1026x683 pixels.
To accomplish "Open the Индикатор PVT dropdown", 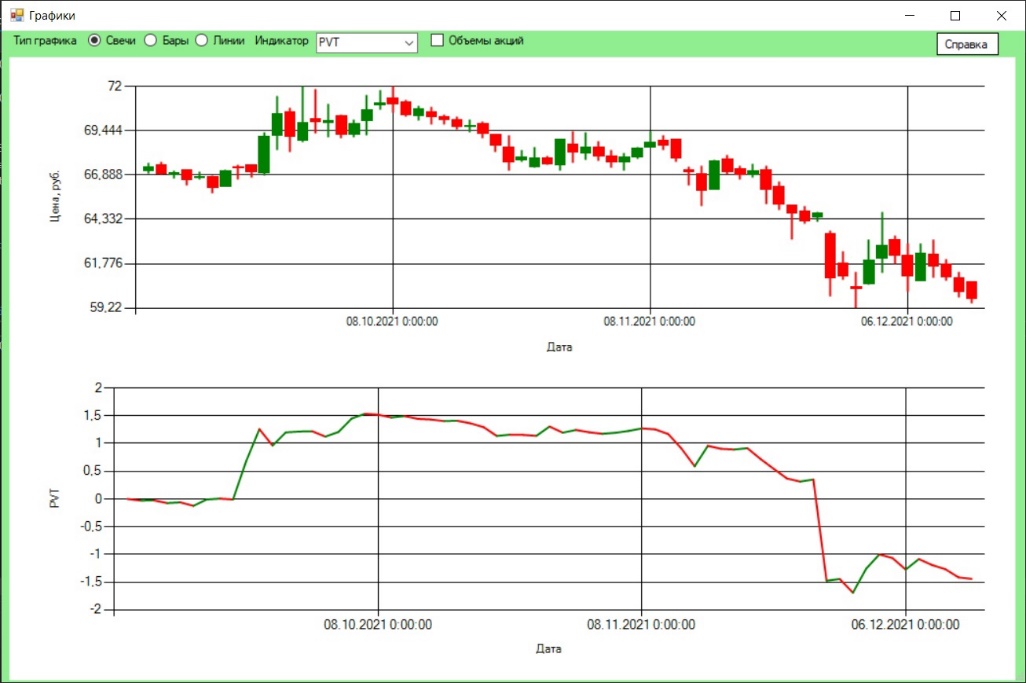I will click(x=366, y=43).
